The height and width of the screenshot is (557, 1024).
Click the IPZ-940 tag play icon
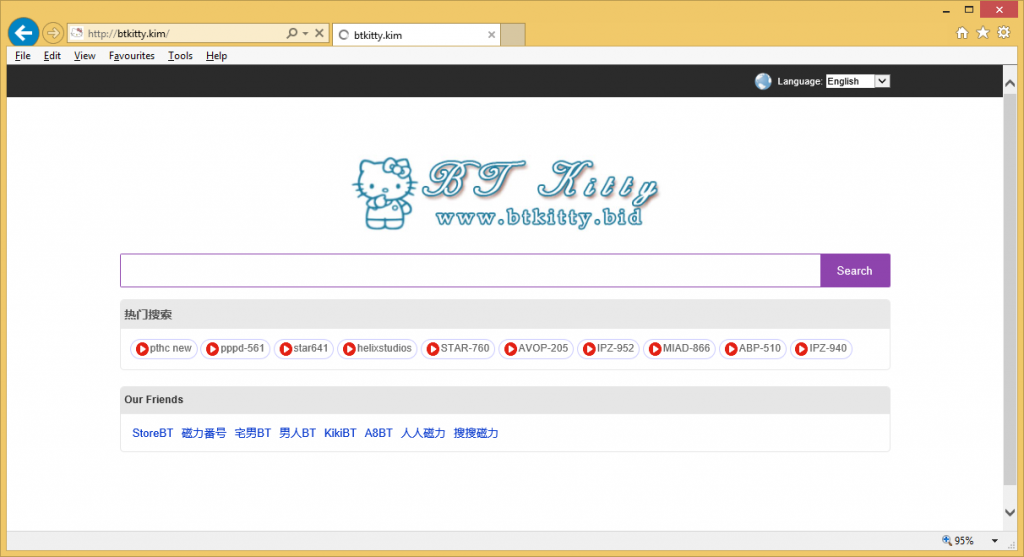coord(801,349)
